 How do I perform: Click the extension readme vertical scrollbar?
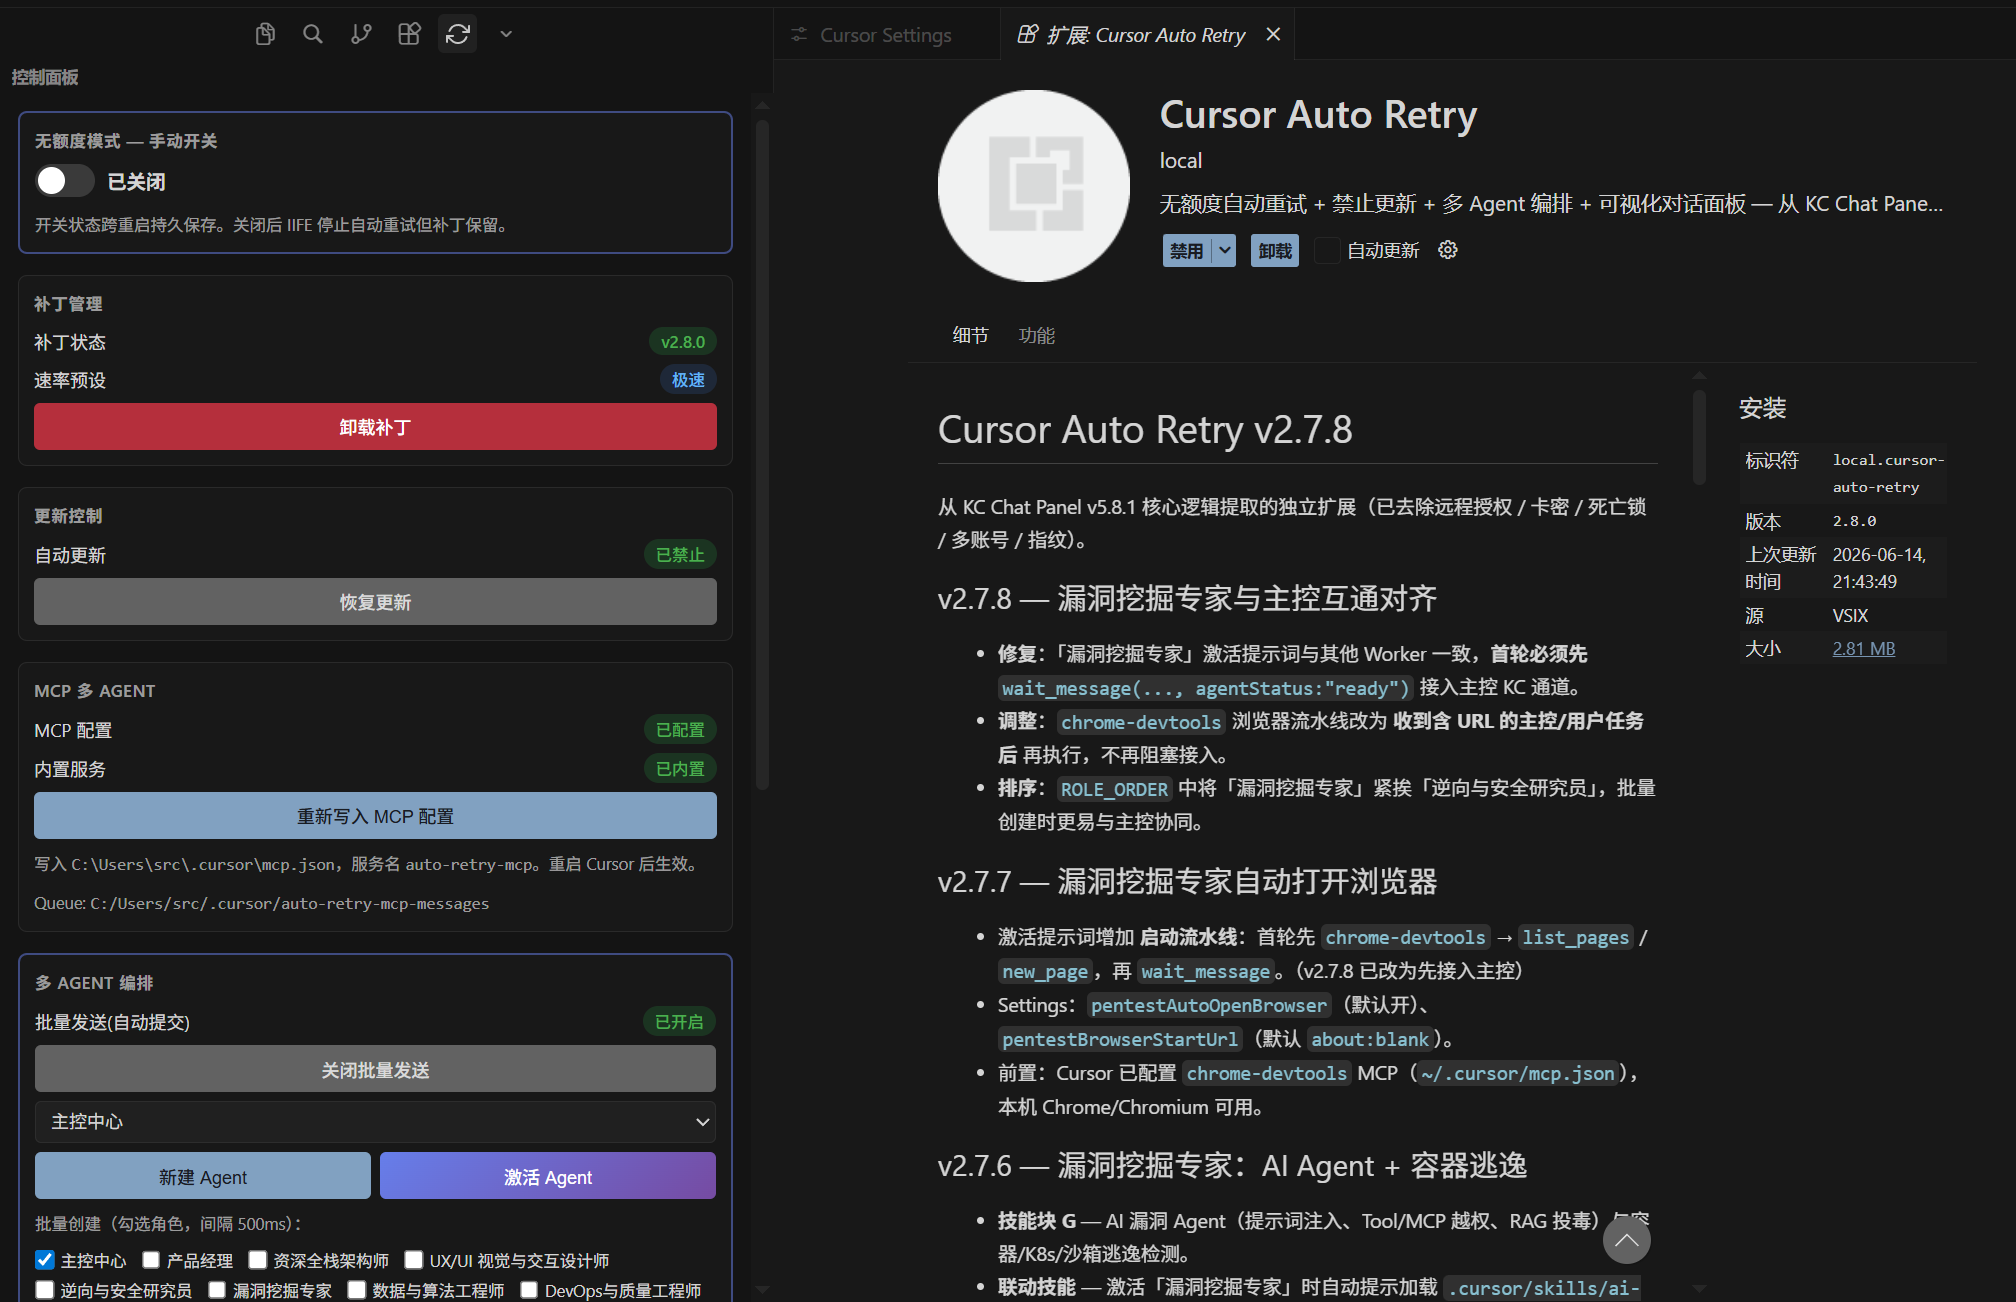pos(1699,437)
